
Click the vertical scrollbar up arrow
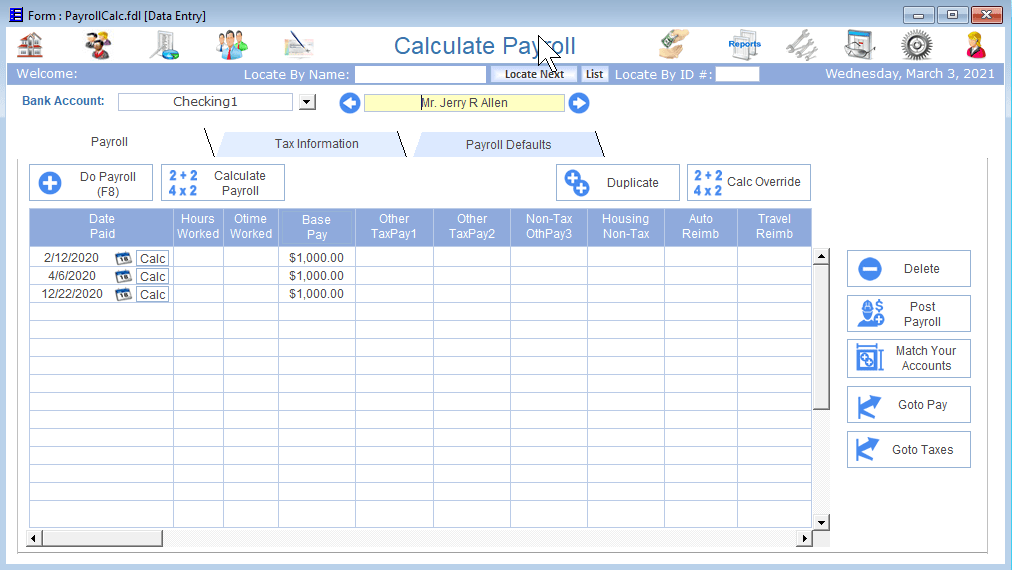821,256
